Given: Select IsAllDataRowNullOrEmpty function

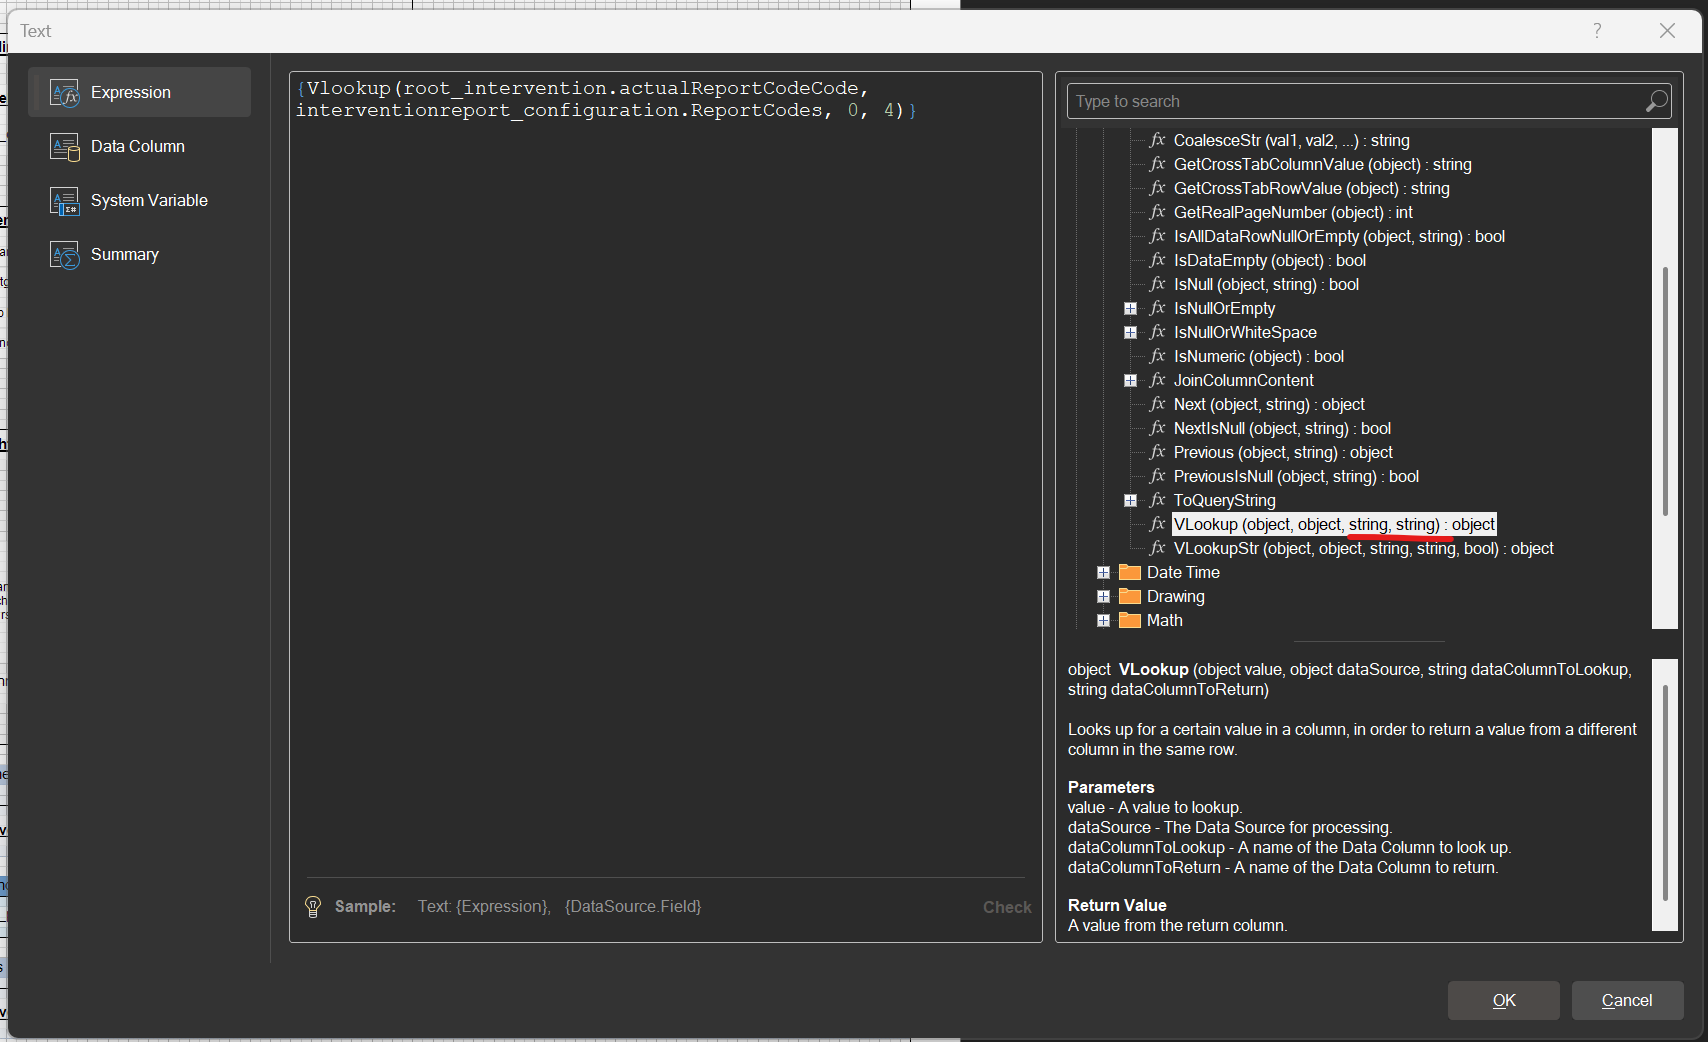Looking at the screenshot, I should point(1339,236).
